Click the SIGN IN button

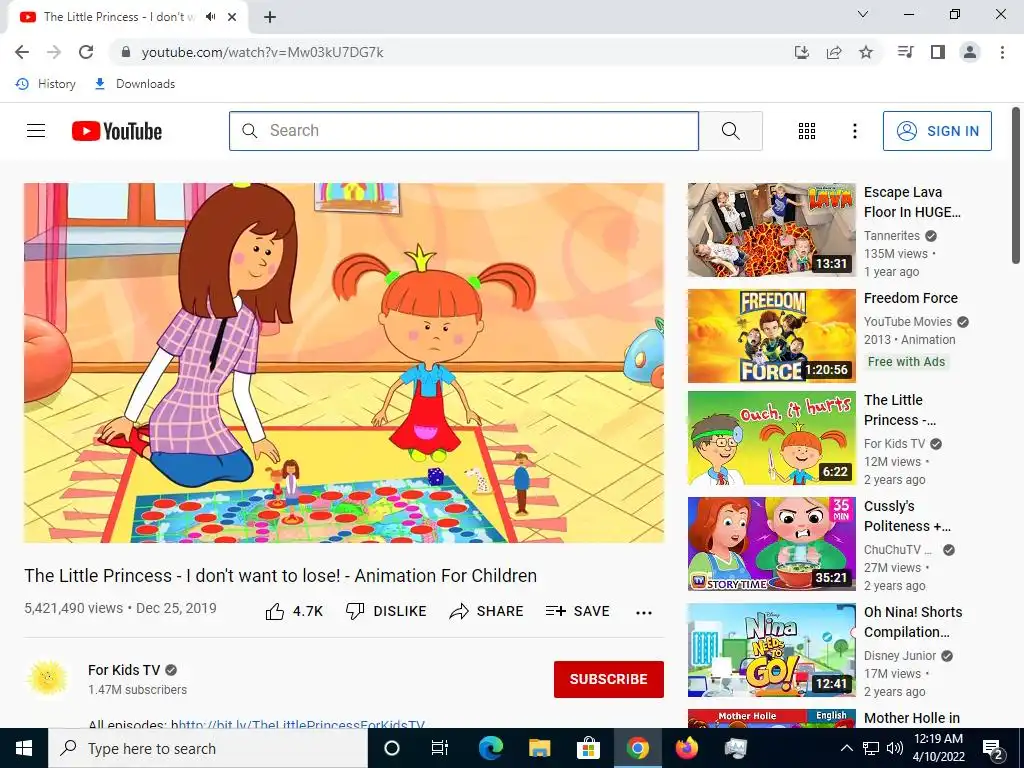937,131
